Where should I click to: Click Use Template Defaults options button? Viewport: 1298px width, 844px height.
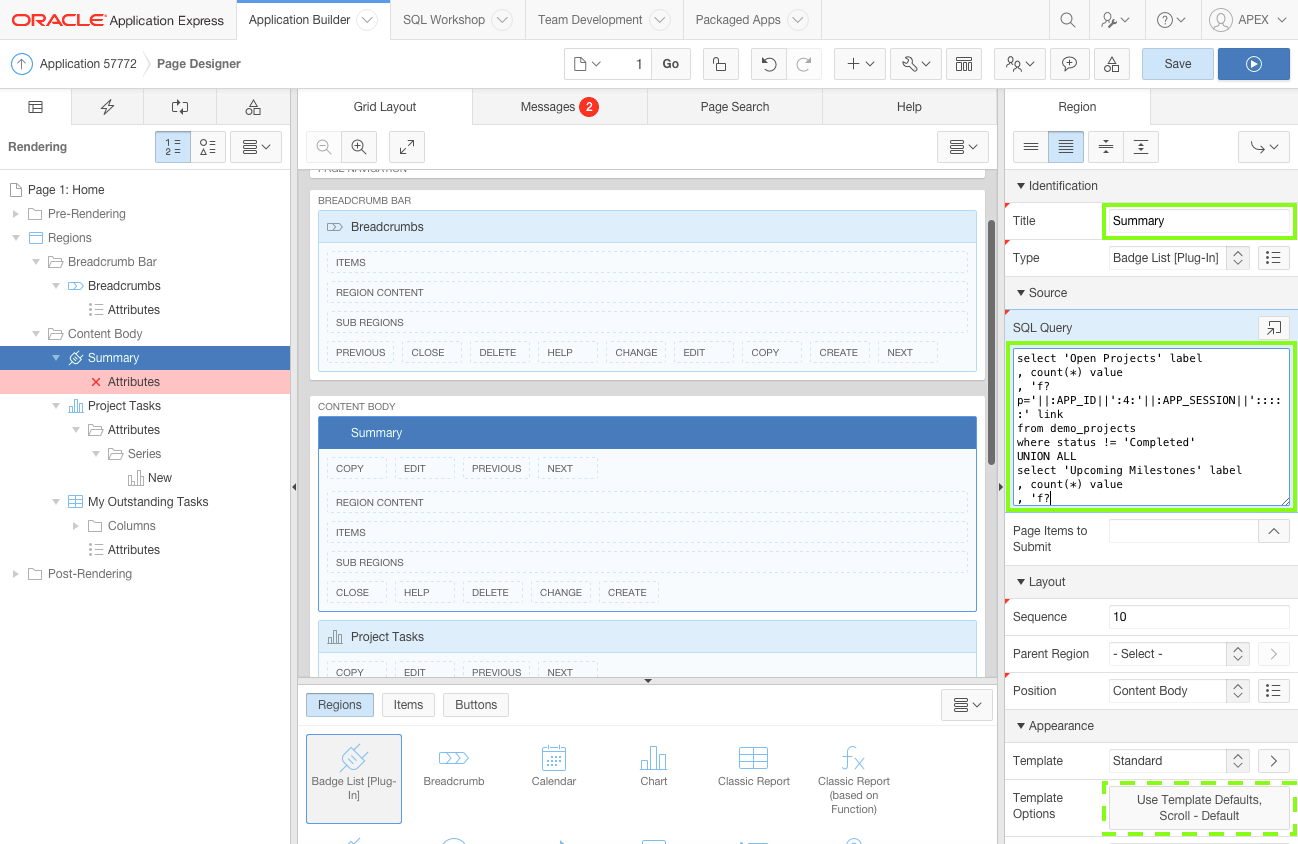pyautogui.click(x=1198, y=807)
